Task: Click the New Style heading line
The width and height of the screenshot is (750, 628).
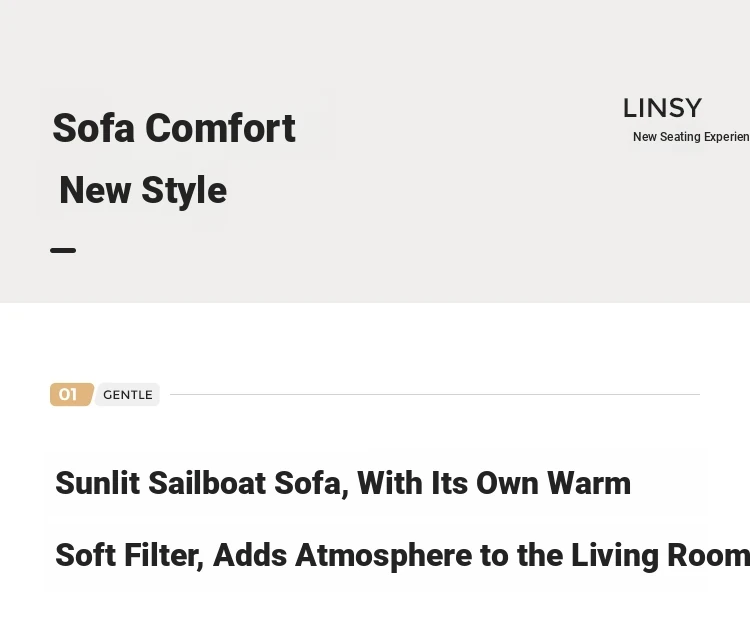Action: pyautogui.click(x=143, y=191)
